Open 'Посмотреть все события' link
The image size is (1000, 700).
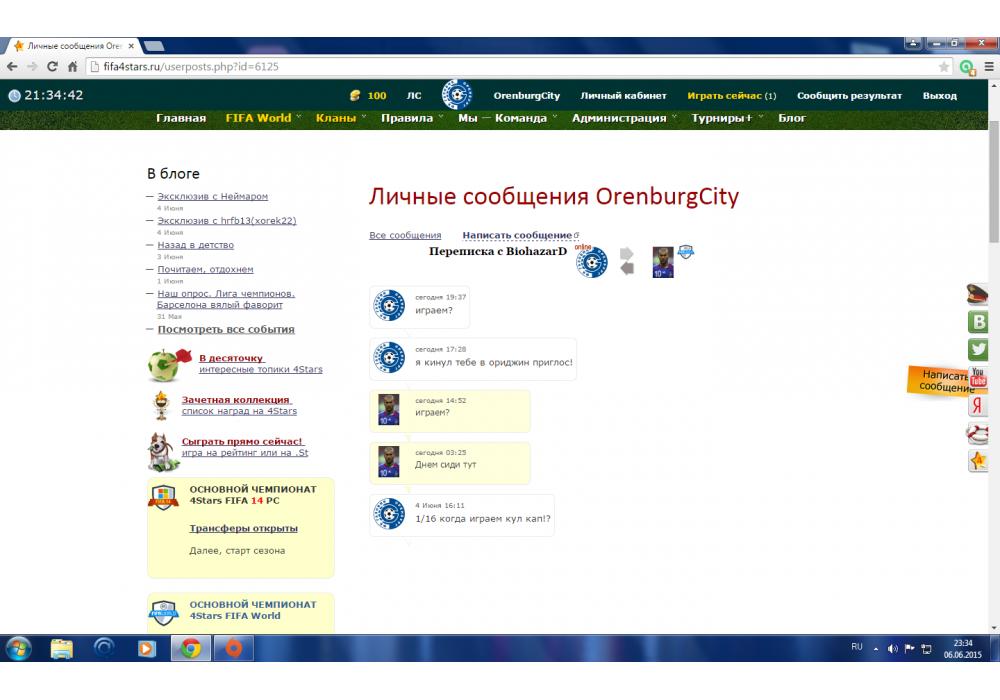(226, 330)
